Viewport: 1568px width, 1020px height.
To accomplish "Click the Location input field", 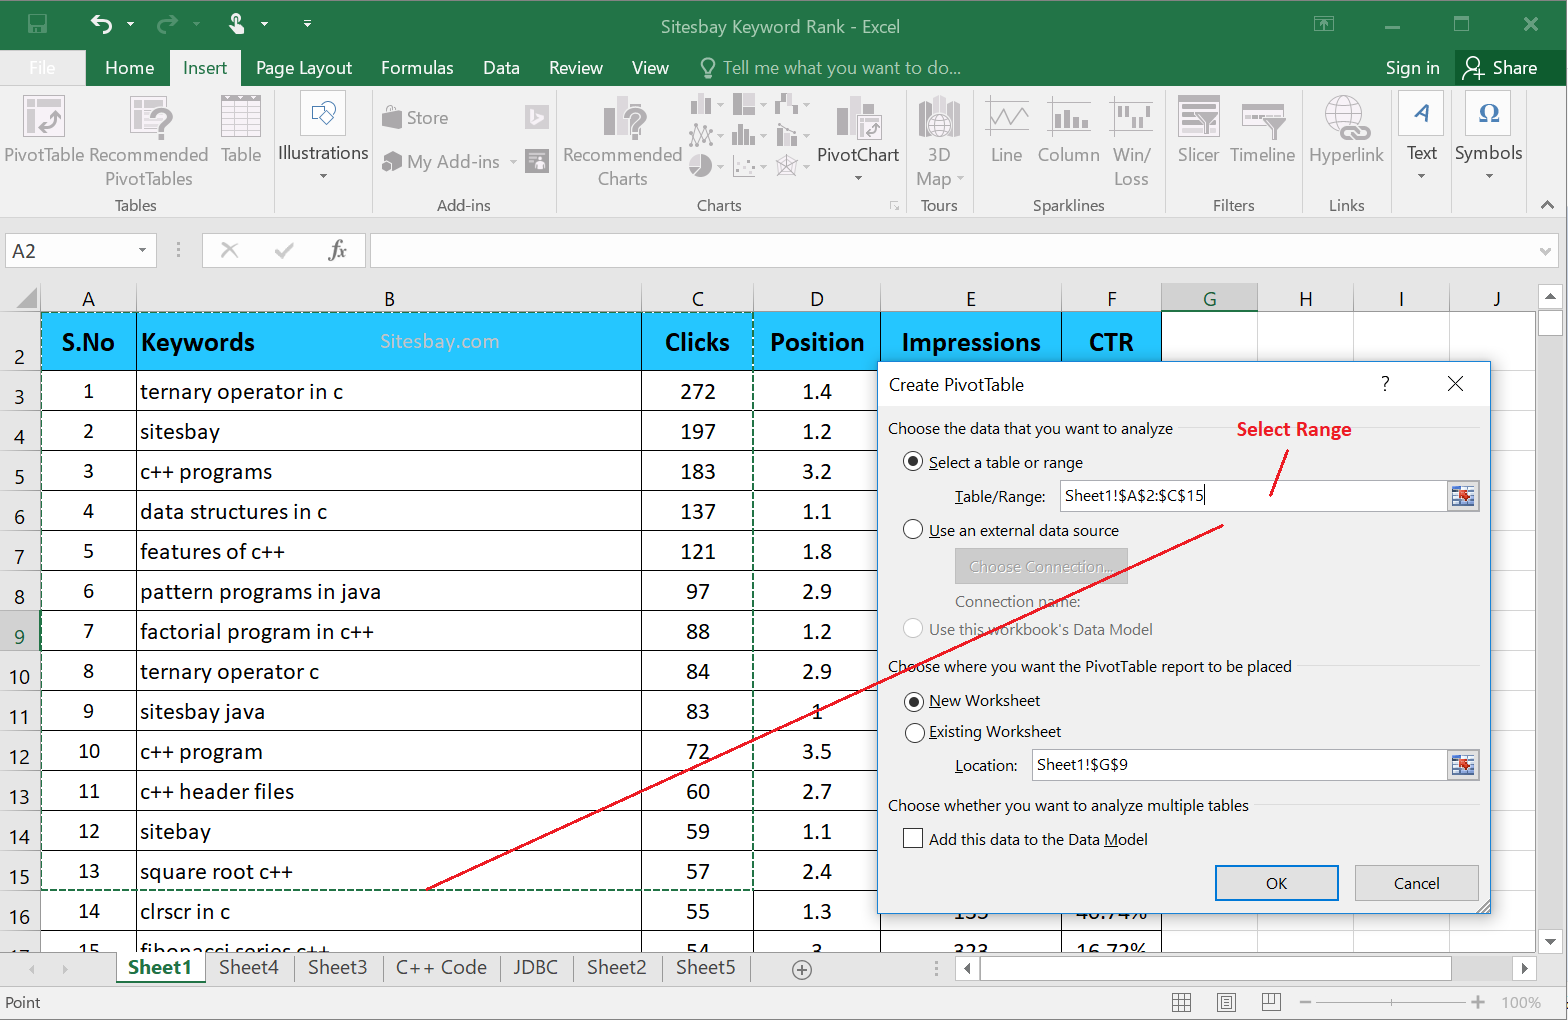I will (x=1240, y=765).
